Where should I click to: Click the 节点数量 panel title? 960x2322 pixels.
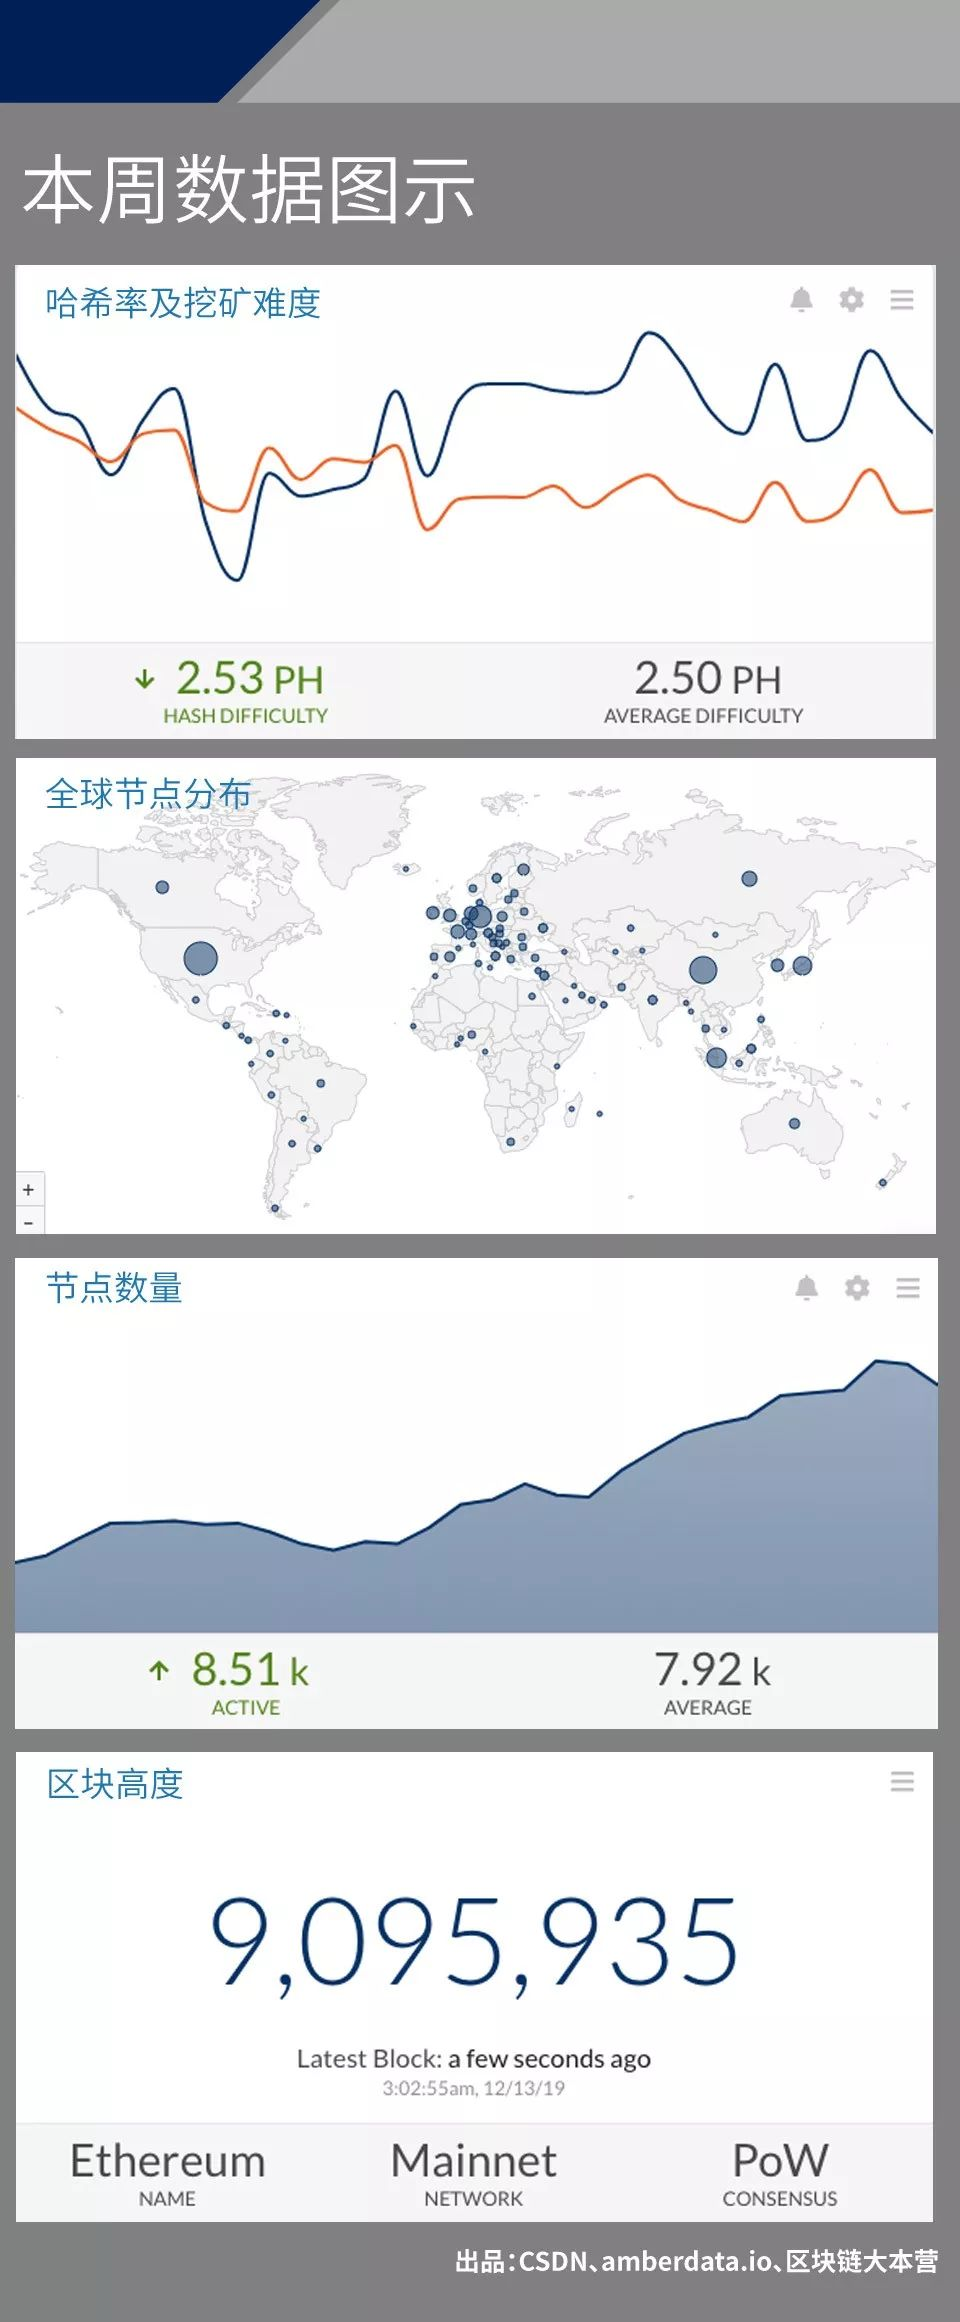114,1288
